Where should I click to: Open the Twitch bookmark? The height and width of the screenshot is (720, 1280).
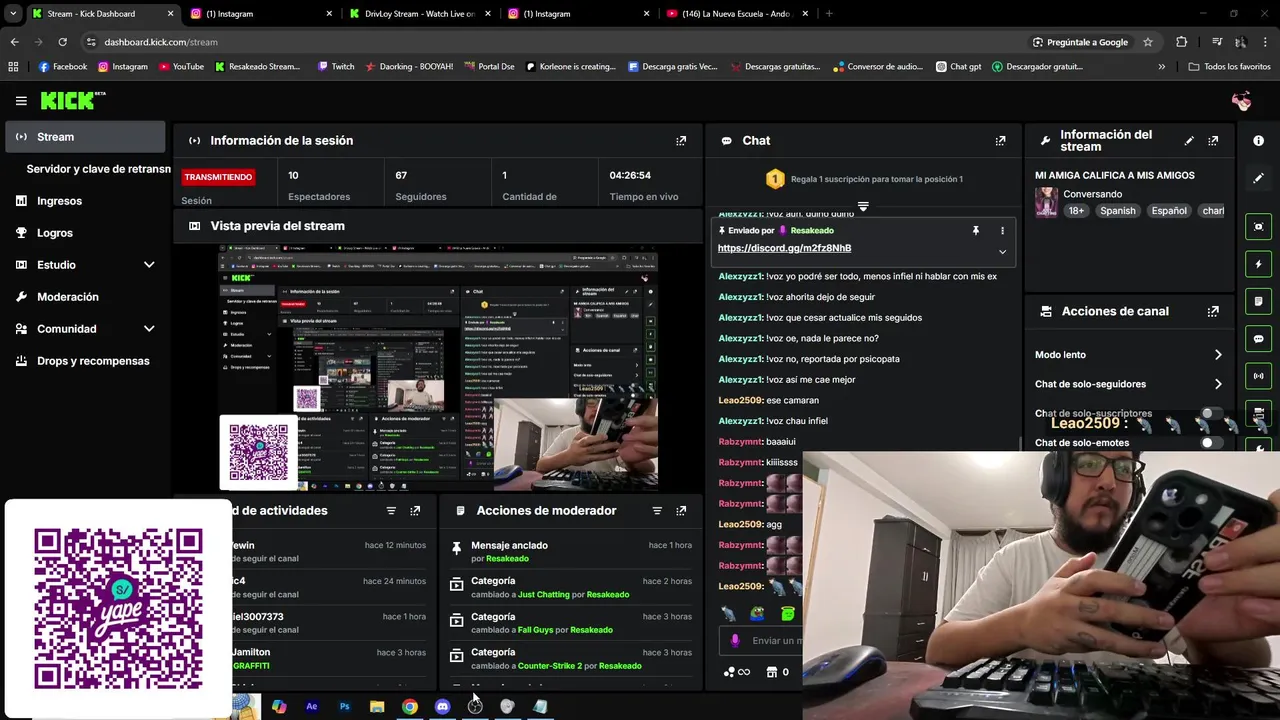[x=336, y=67]
